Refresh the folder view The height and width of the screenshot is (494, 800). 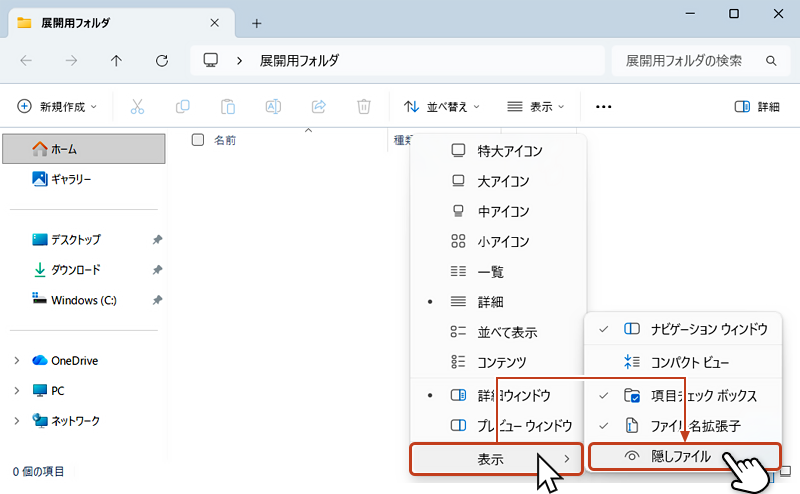point(162,61)
